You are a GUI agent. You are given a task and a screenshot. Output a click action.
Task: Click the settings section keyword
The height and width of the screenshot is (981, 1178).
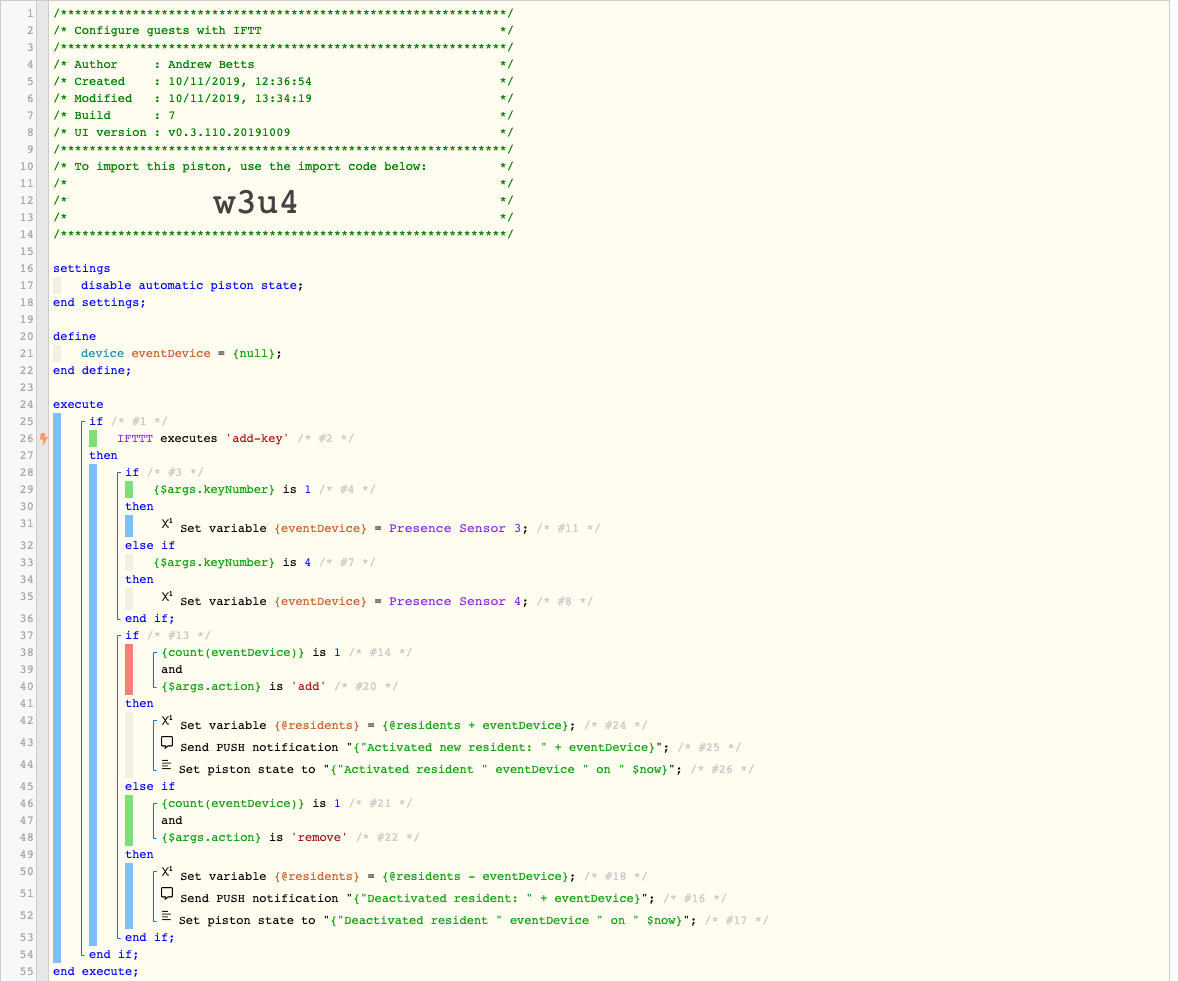pos(81,269)
